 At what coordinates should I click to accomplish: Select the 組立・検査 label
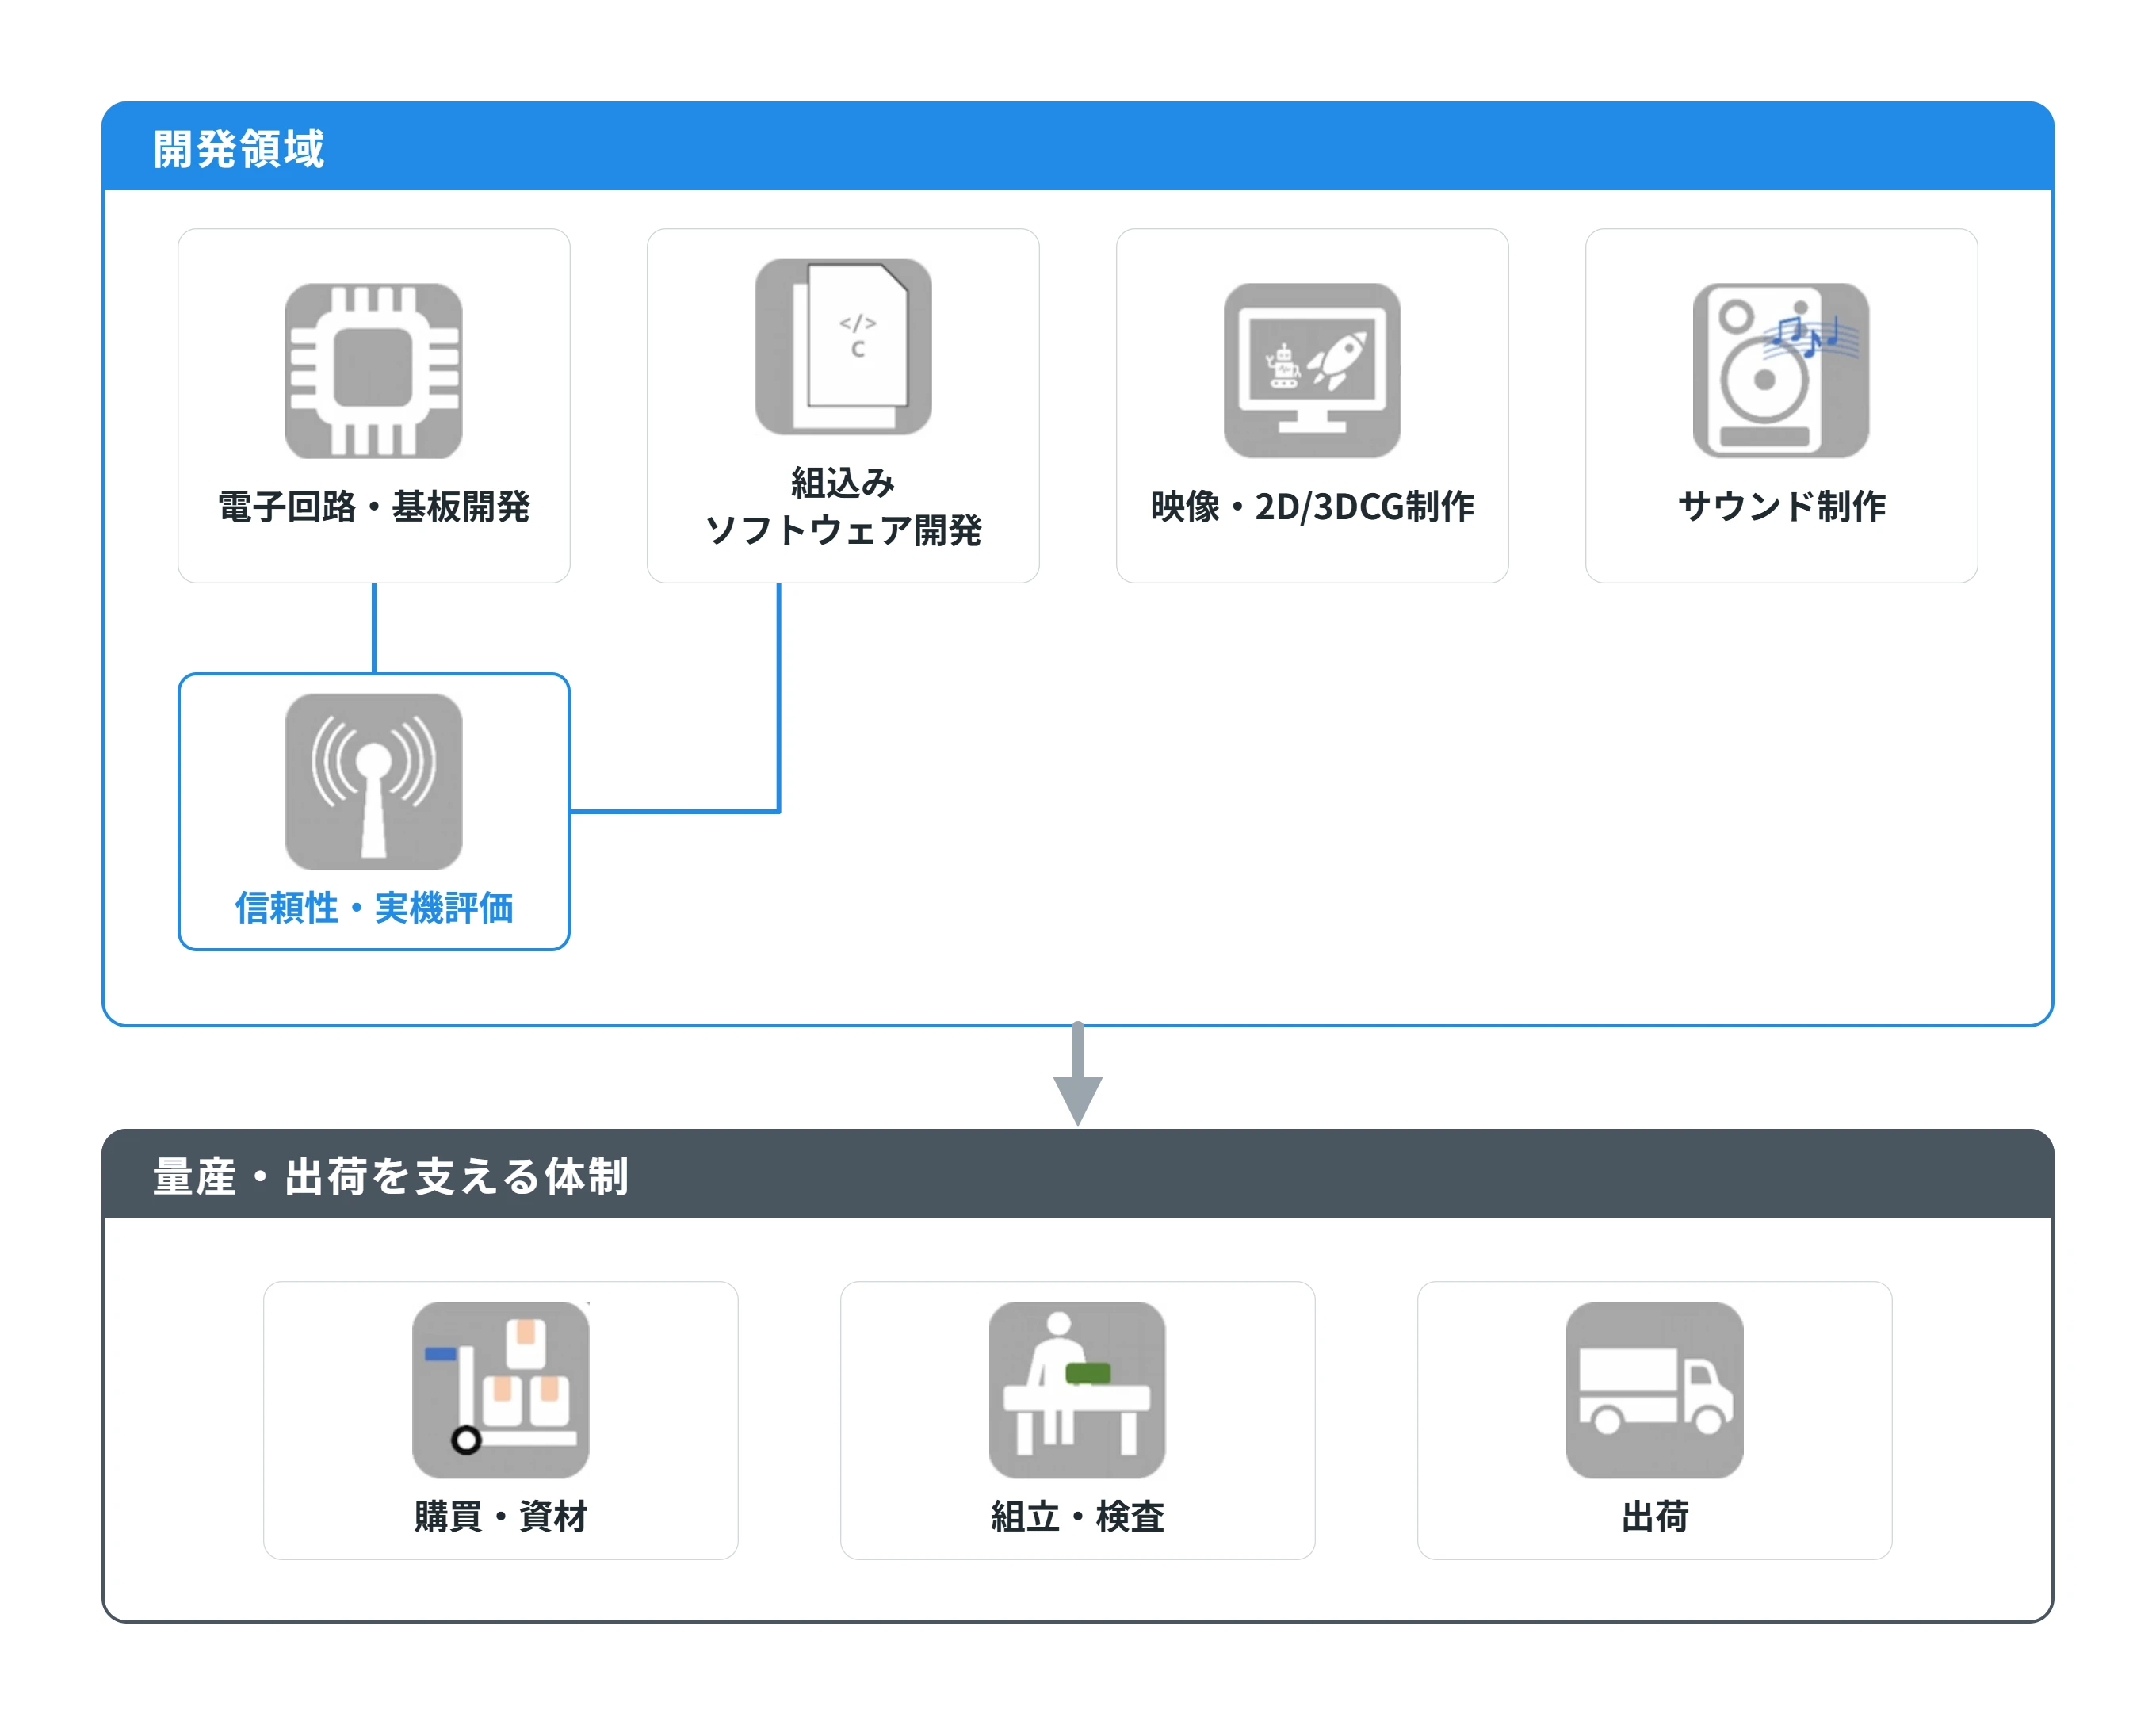click(x=1078, y=1517)
